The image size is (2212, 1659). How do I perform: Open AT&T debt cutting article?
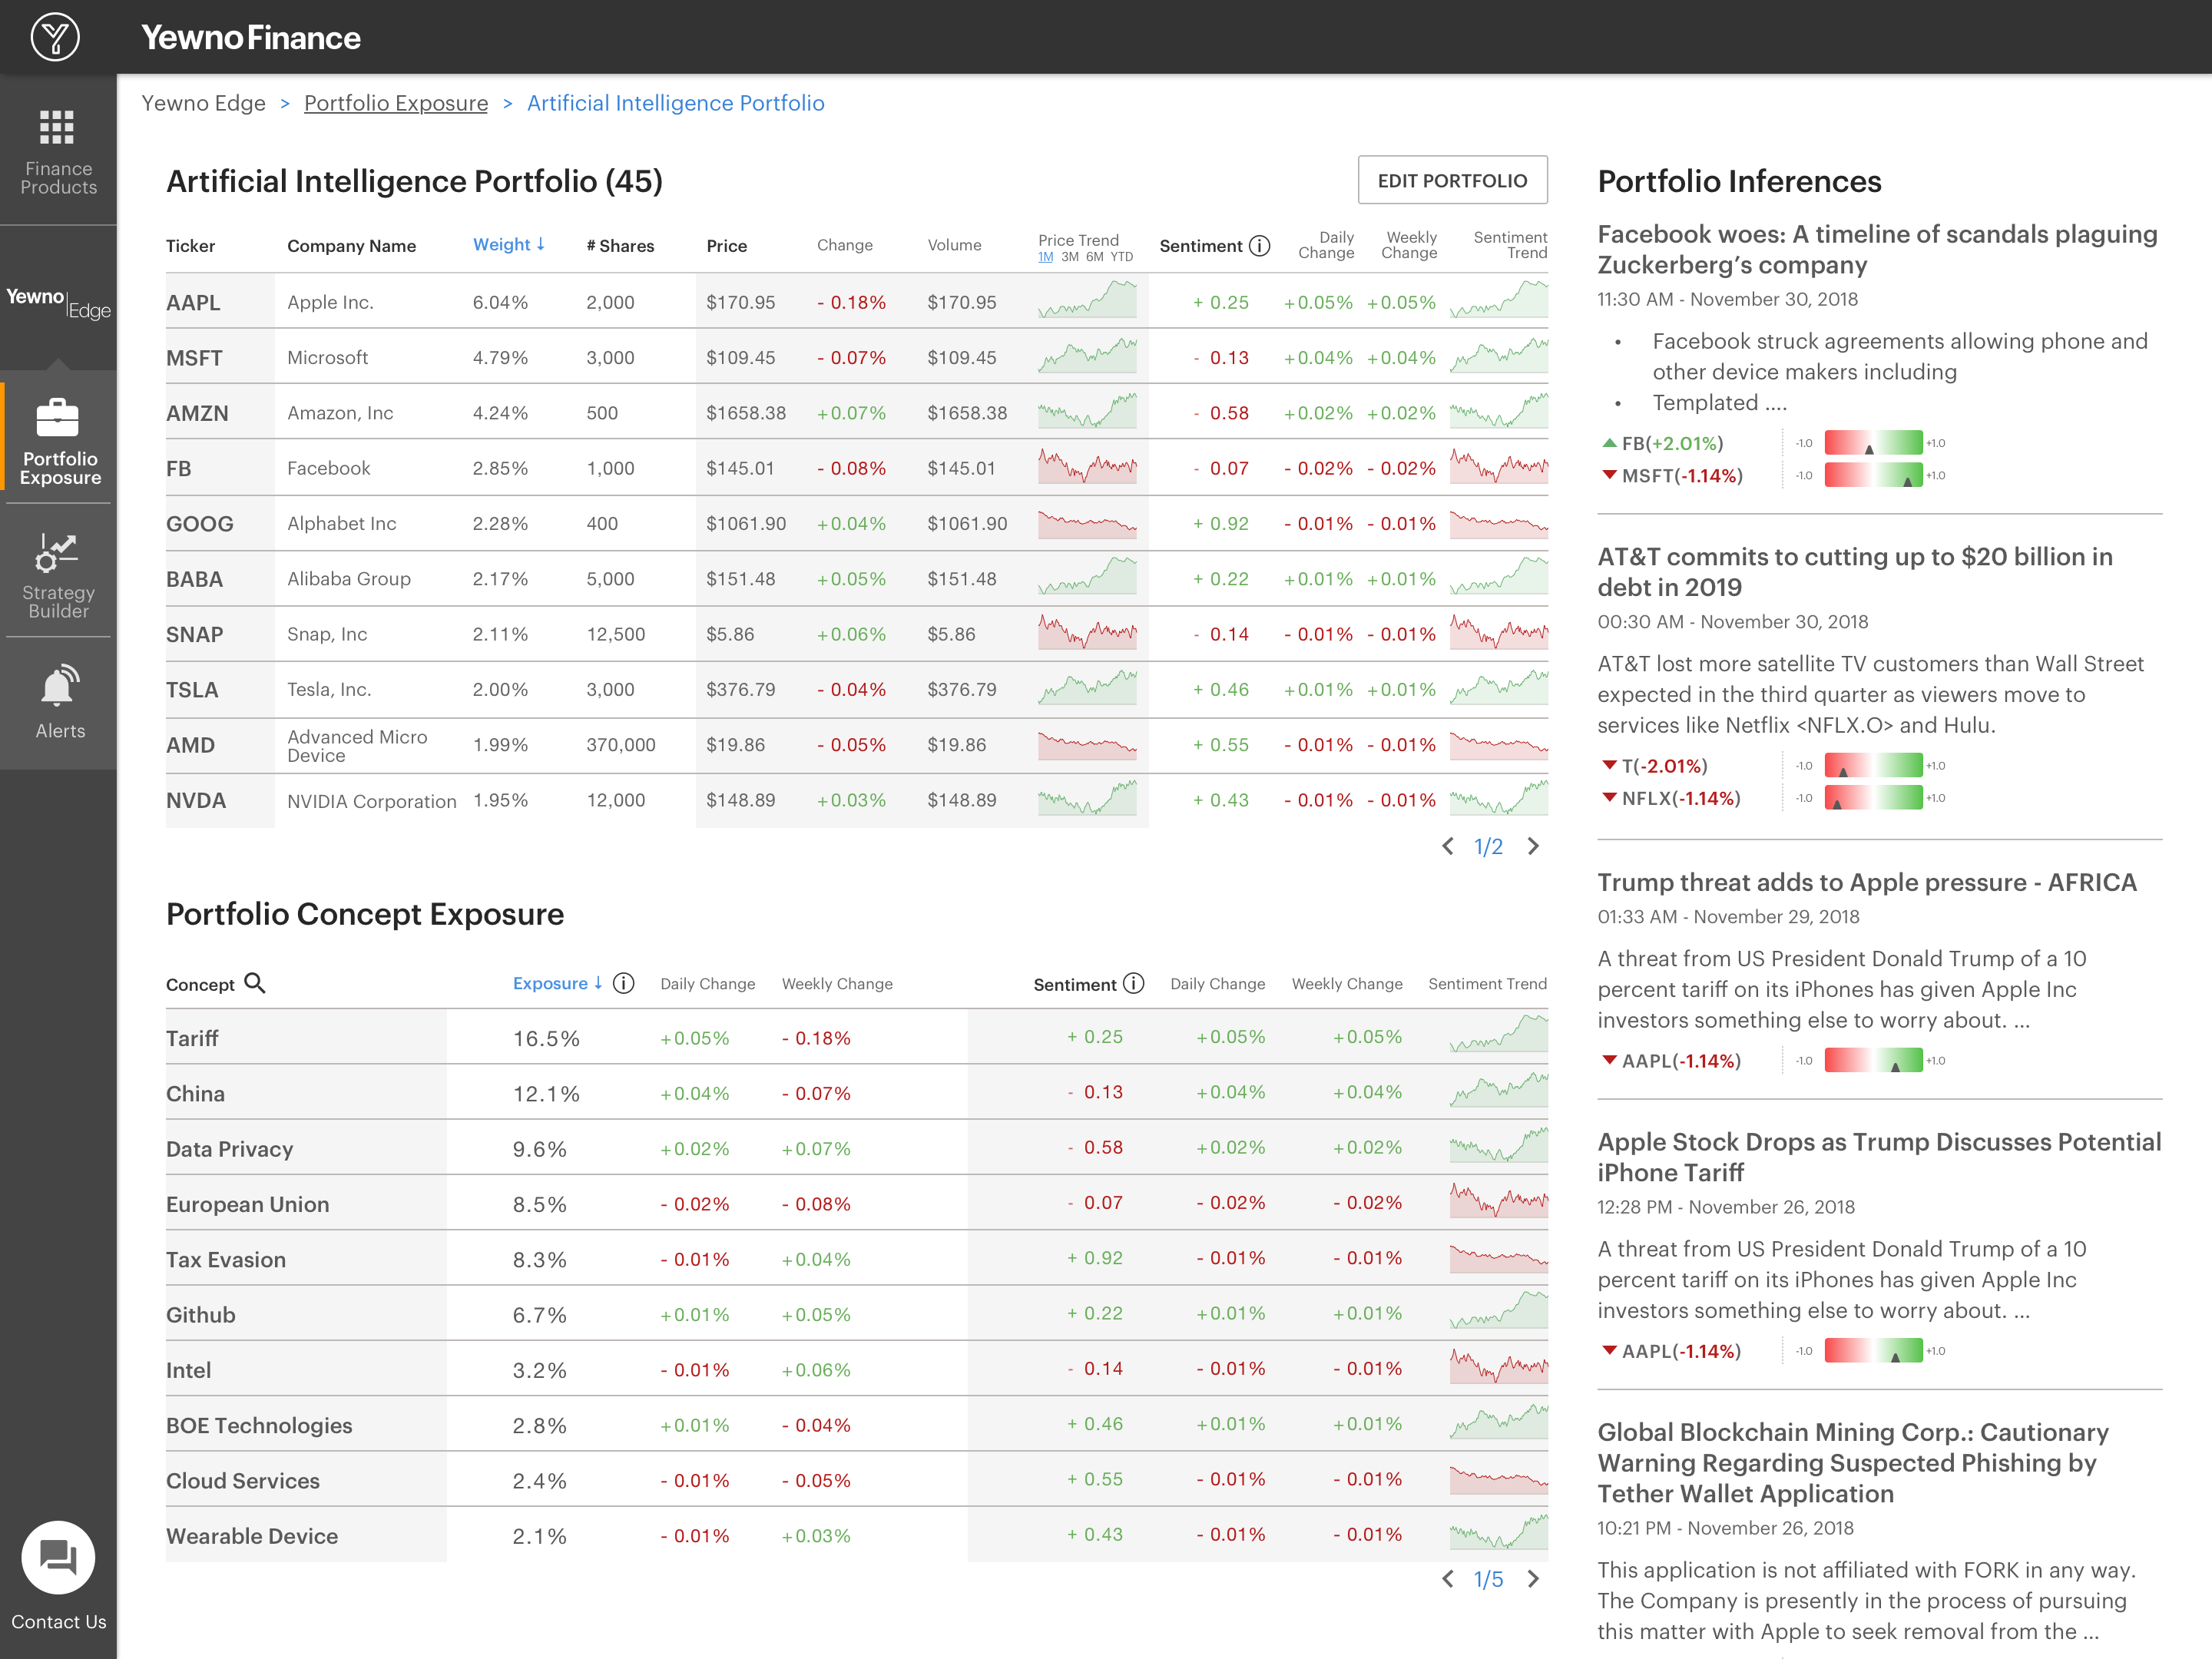pyautogui.click(x=1855, y=572)
